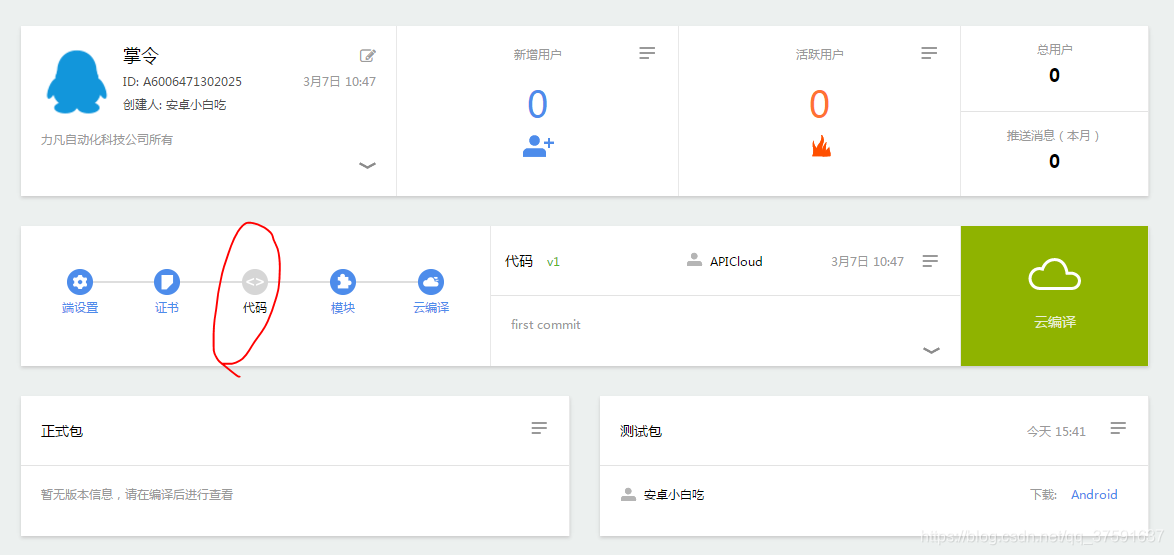Click the white cloud icon on green tile

click(x=1054, y=275)
